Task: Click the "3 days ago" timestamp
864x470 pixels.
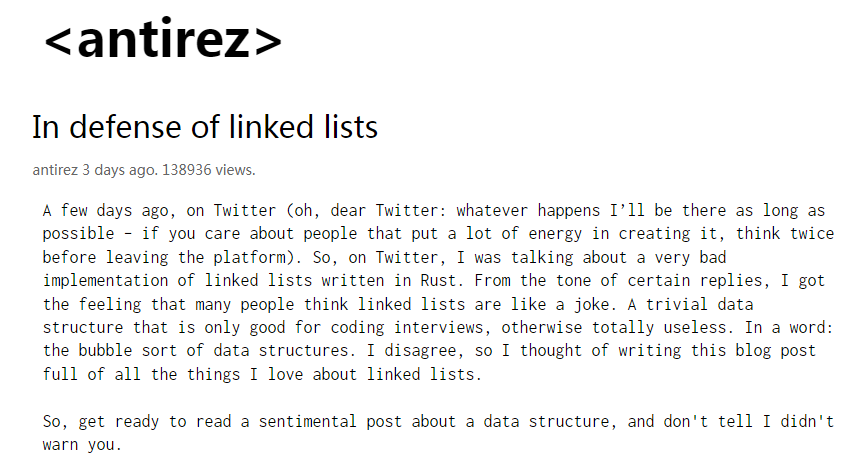Action: (118, 170)
